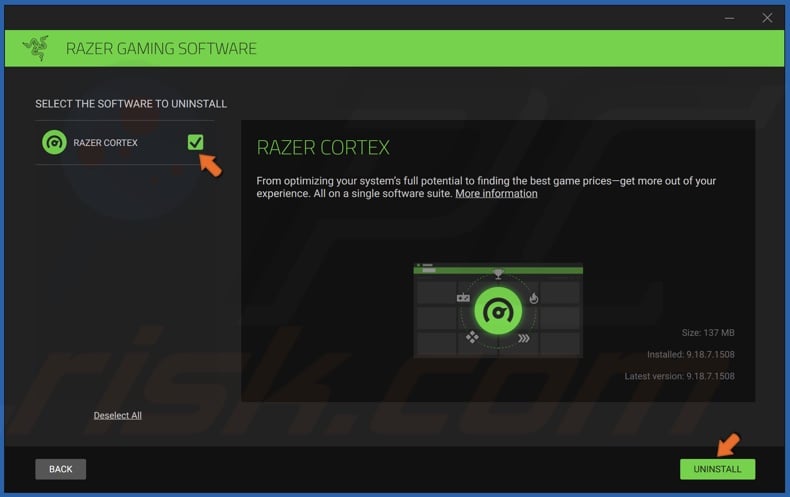Click the SELECT THE SOFTWARE TO UNINSTALL heading

[x=131, y=104]
